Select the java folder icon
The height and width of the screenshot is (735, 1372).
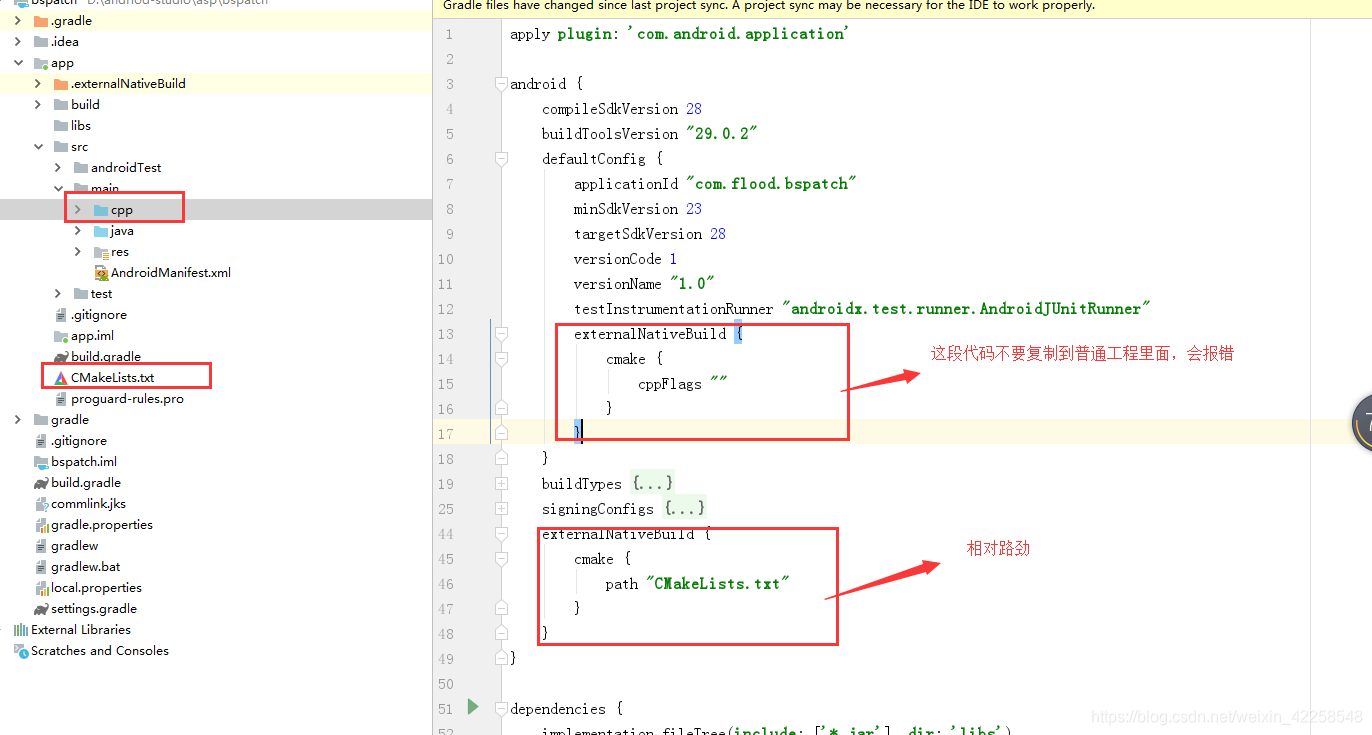pos(101,231)
